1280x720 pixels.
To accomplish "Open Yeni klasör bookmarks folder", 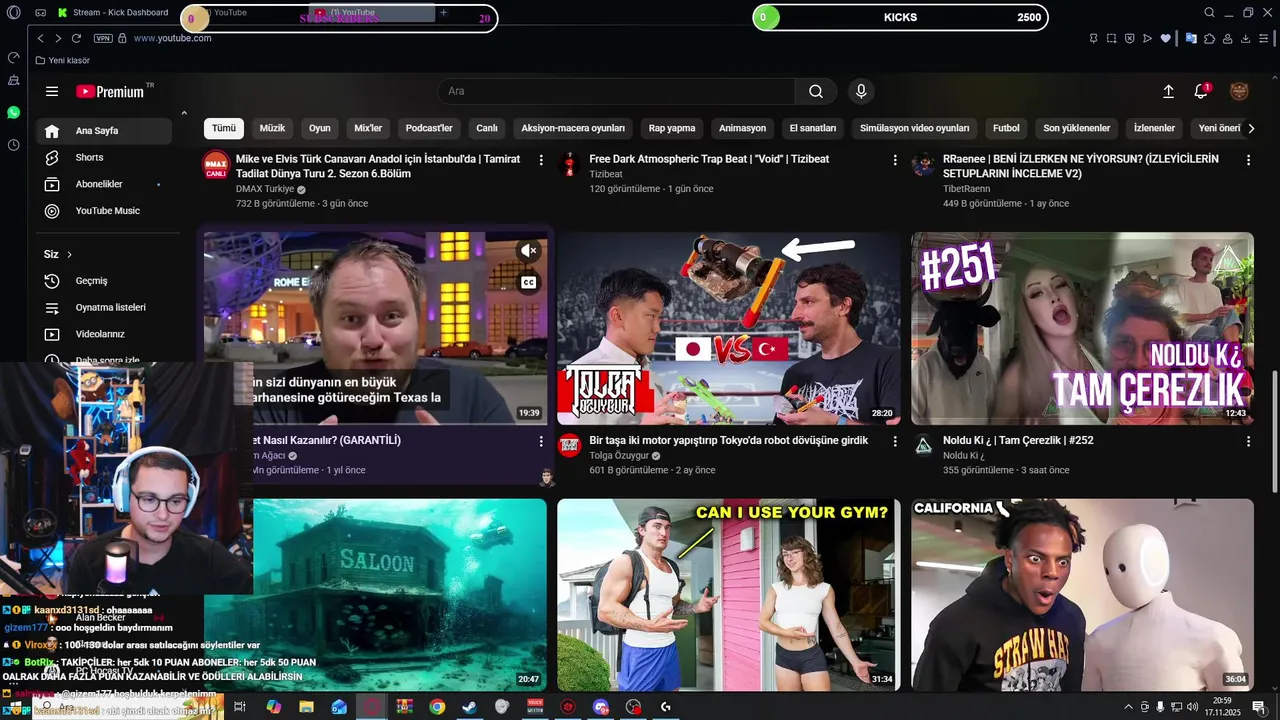I will (62, 61).
